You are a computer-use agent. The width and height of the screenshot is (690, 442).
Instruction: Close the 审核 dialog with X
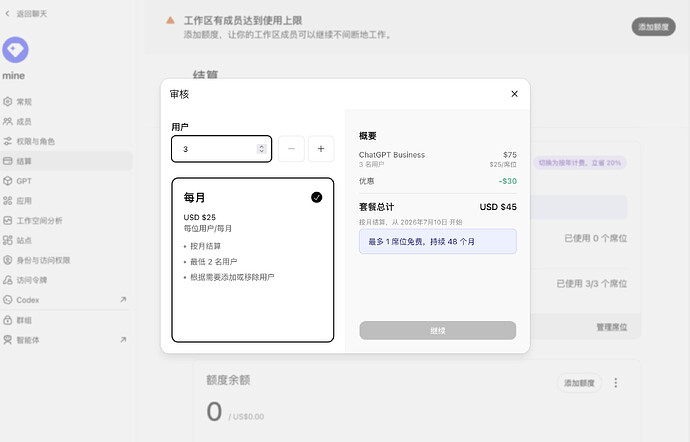click(x=514, y=94)
